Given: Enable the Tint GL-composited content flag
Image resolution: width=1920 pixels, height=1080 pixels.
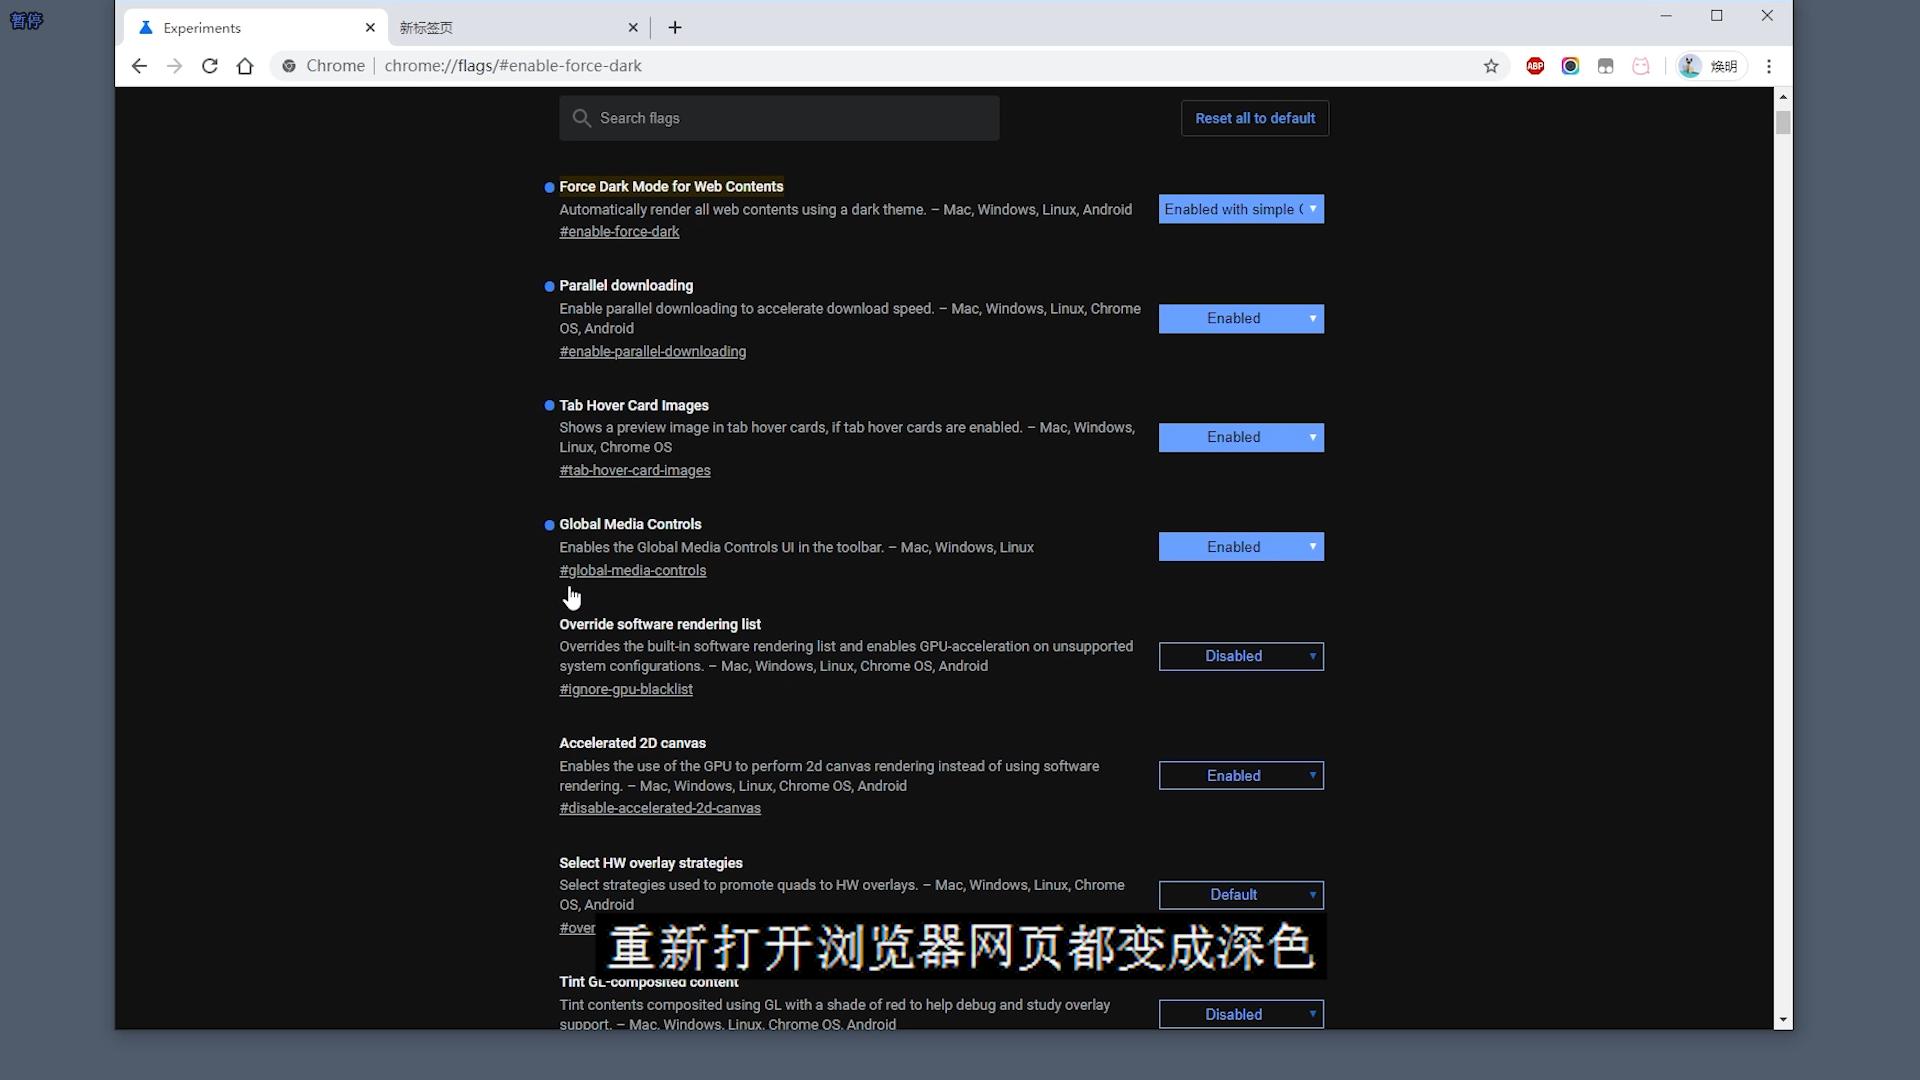Looking at the screenshot, I should click(x=1240, y=1014).
